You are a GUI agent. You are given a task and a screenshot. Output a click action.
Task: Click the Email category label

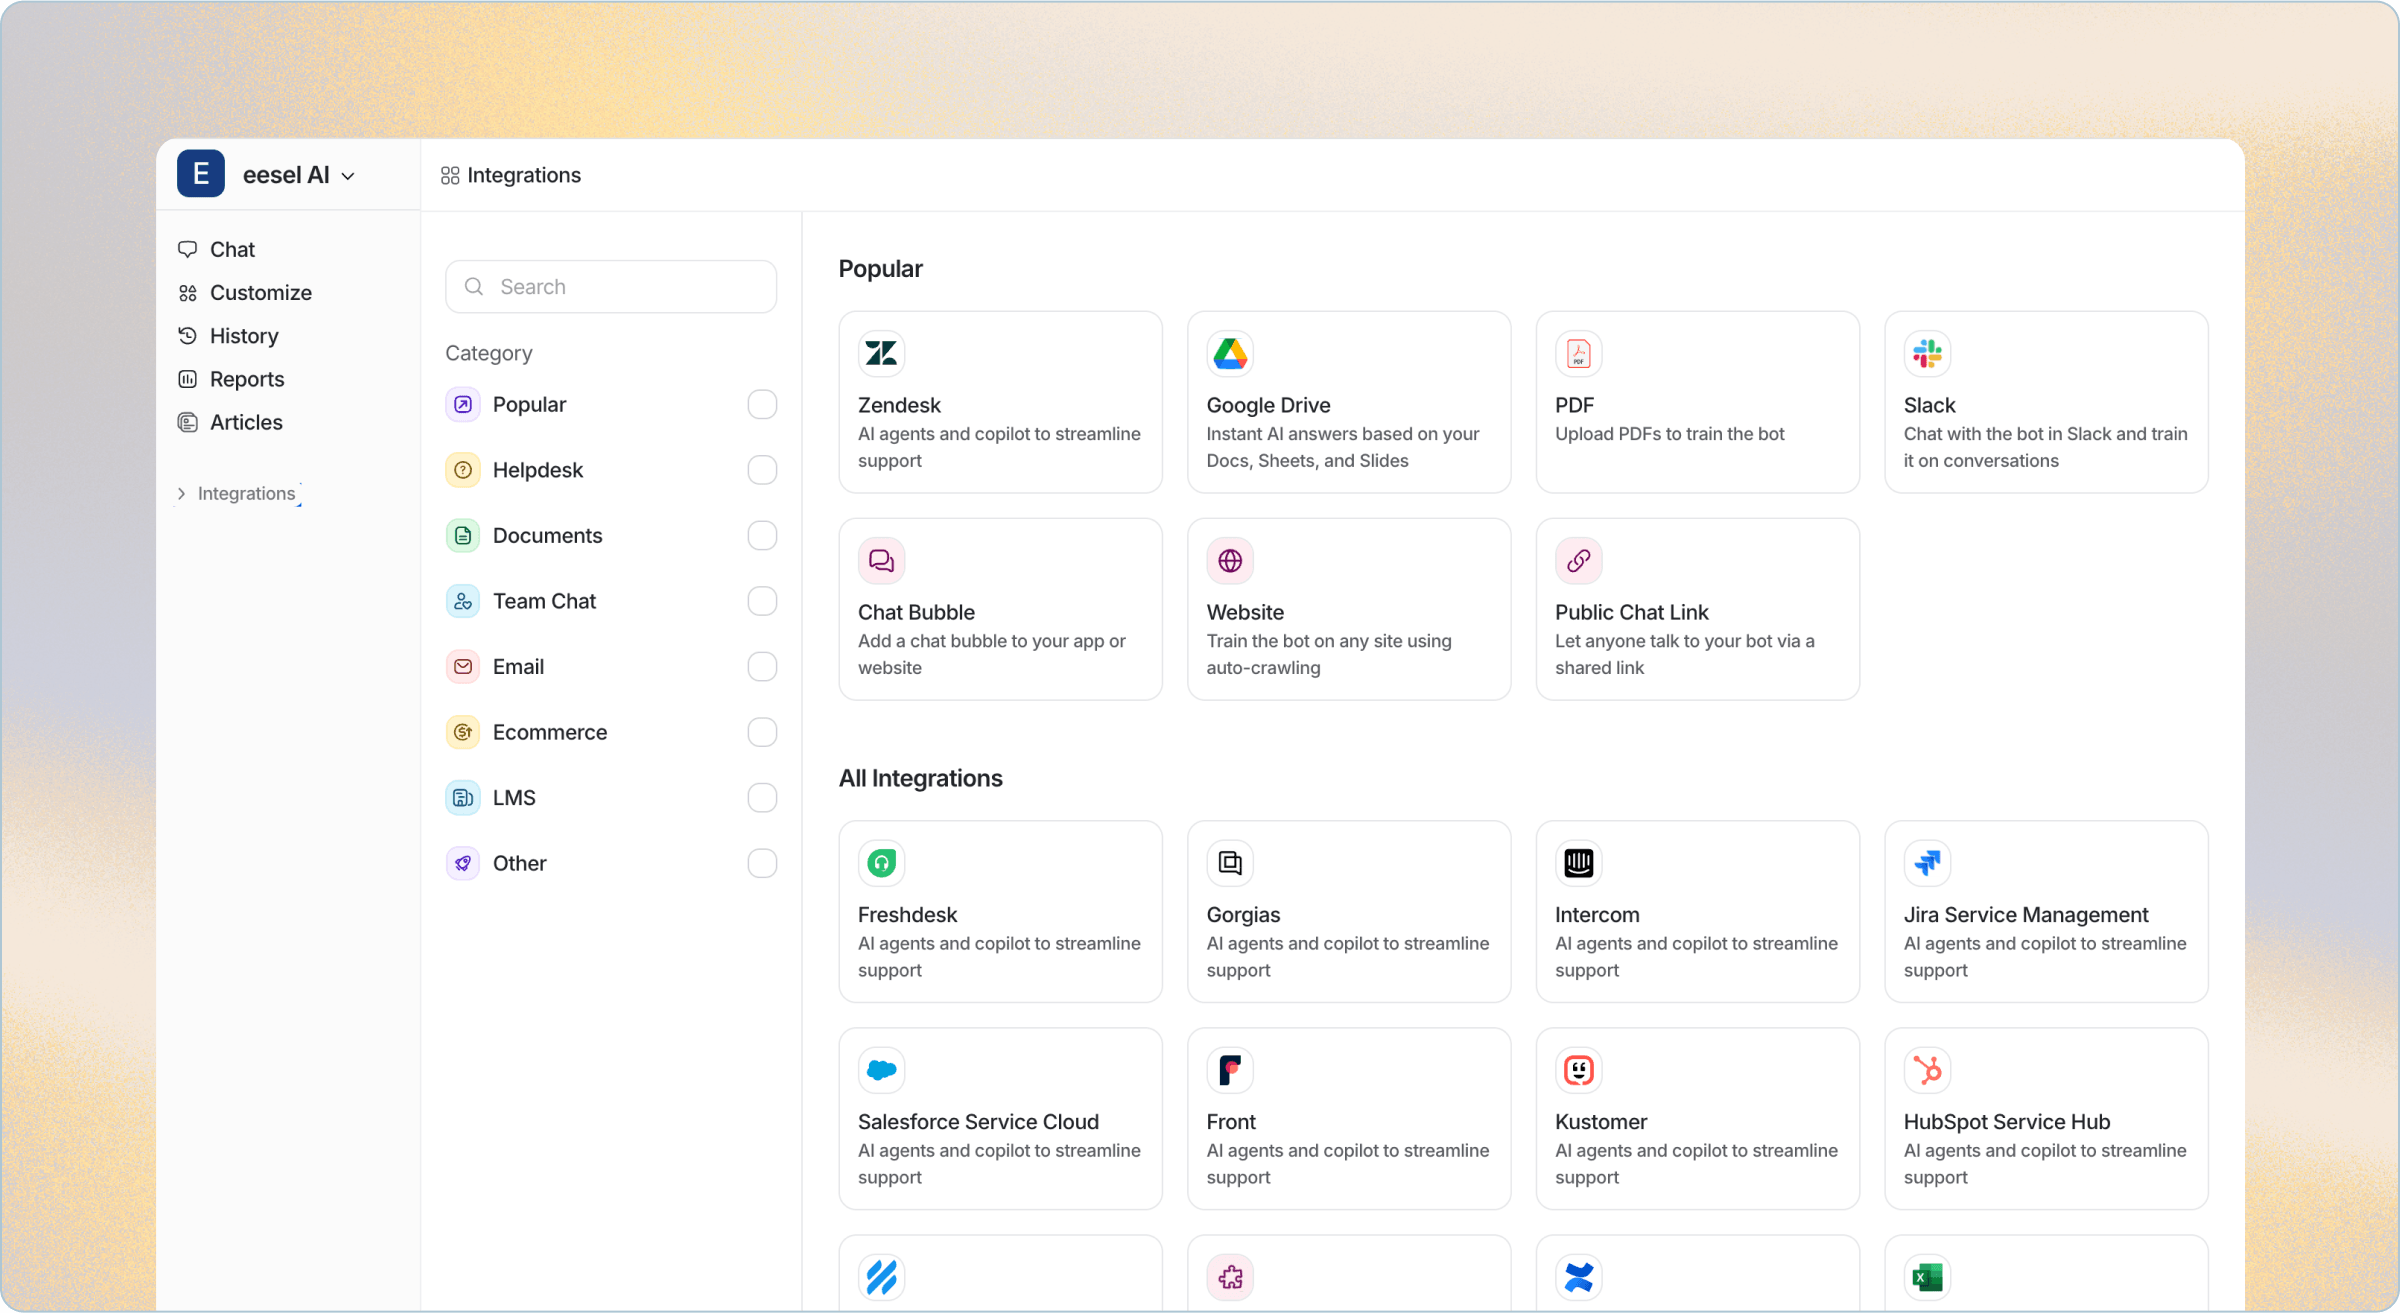click(518, 667)
